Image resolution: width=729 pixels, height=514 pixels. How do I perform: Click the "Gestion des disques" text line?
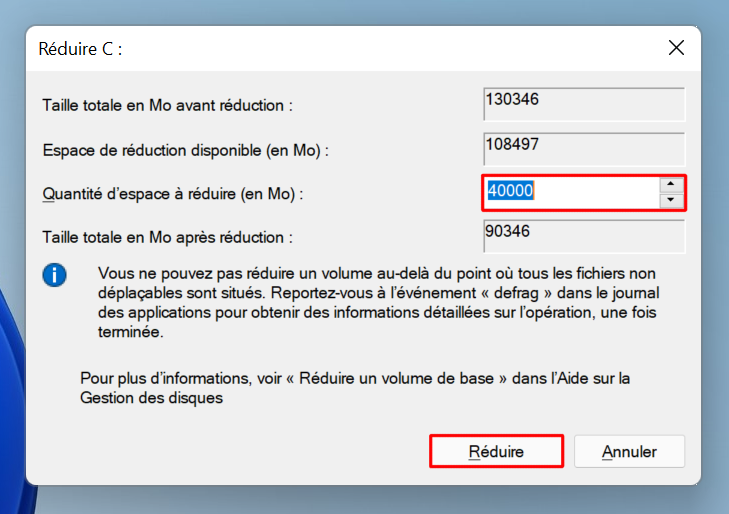coord(152,398)
